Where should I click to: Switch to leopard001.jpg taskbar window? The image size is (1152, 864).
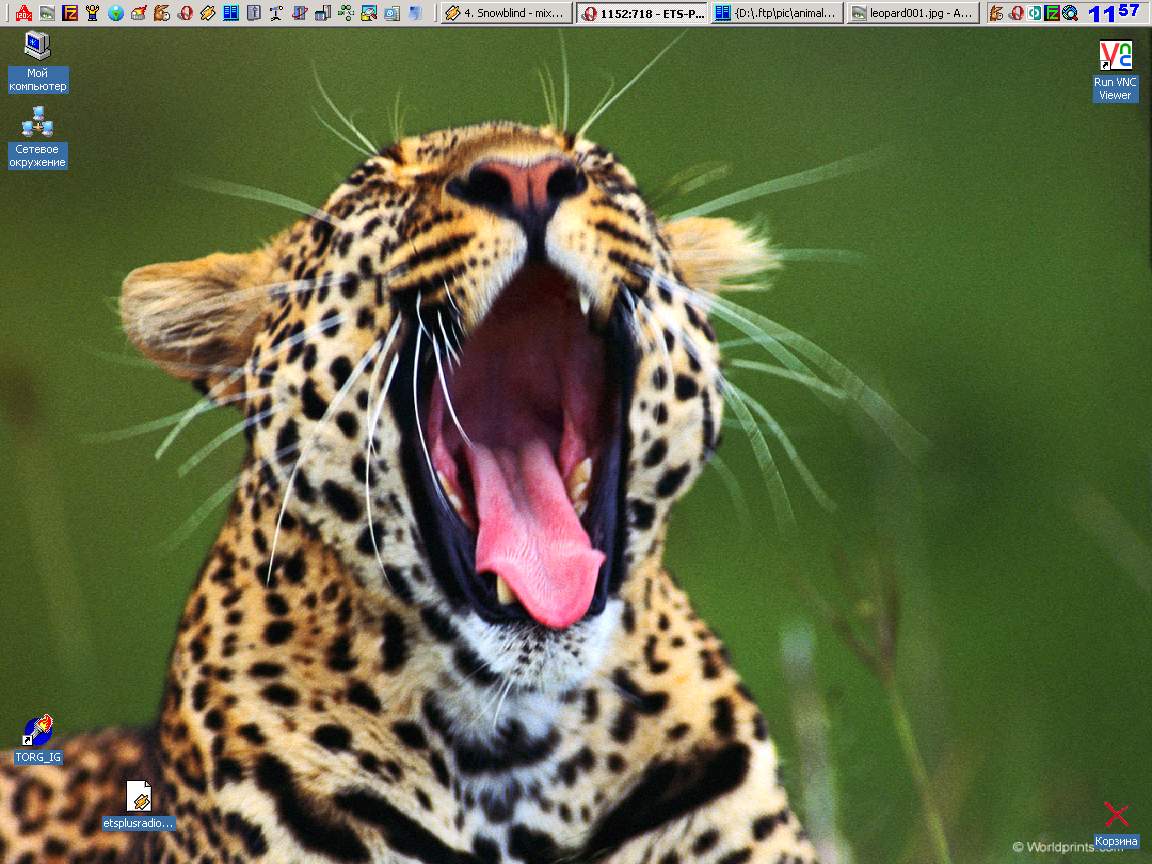pos(912,13)
